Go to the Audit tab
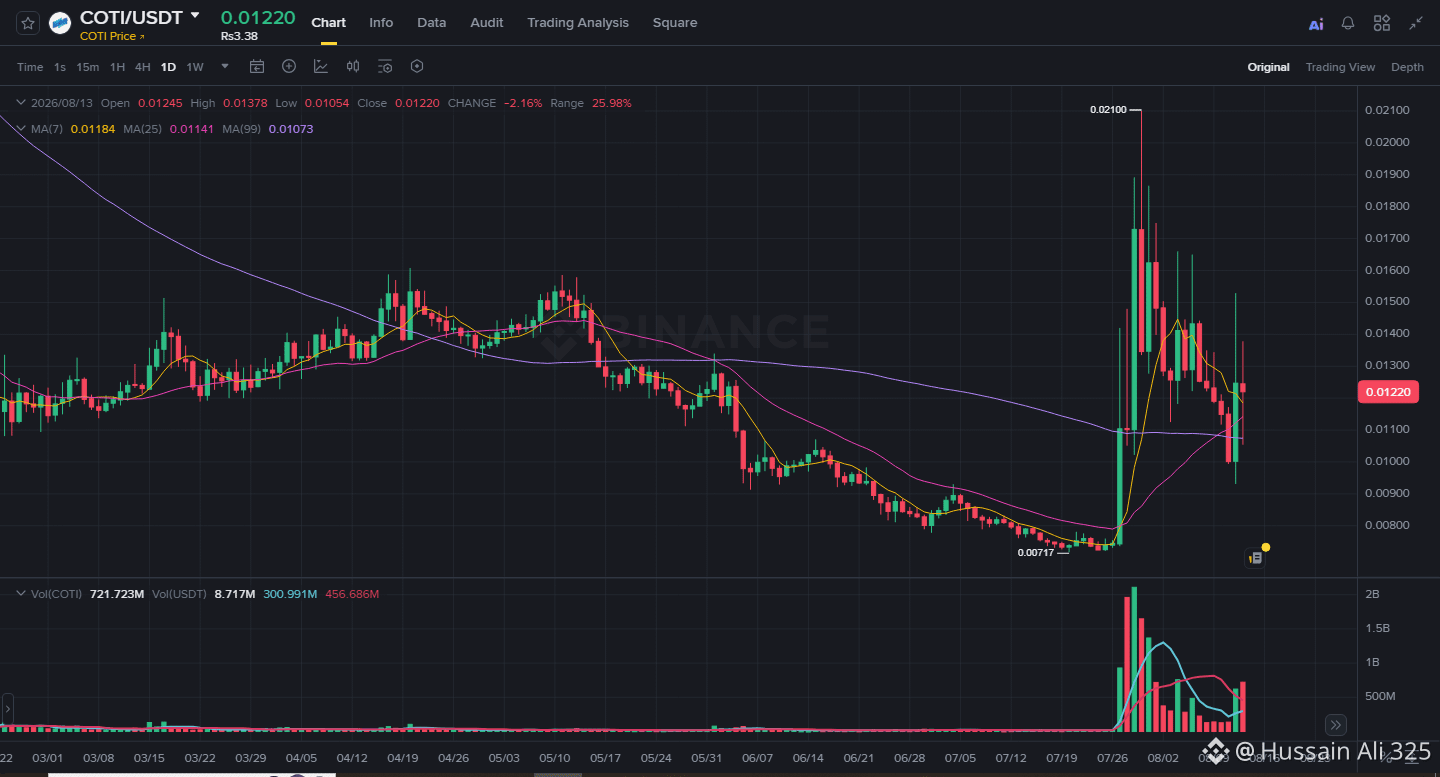 [487, 22]
